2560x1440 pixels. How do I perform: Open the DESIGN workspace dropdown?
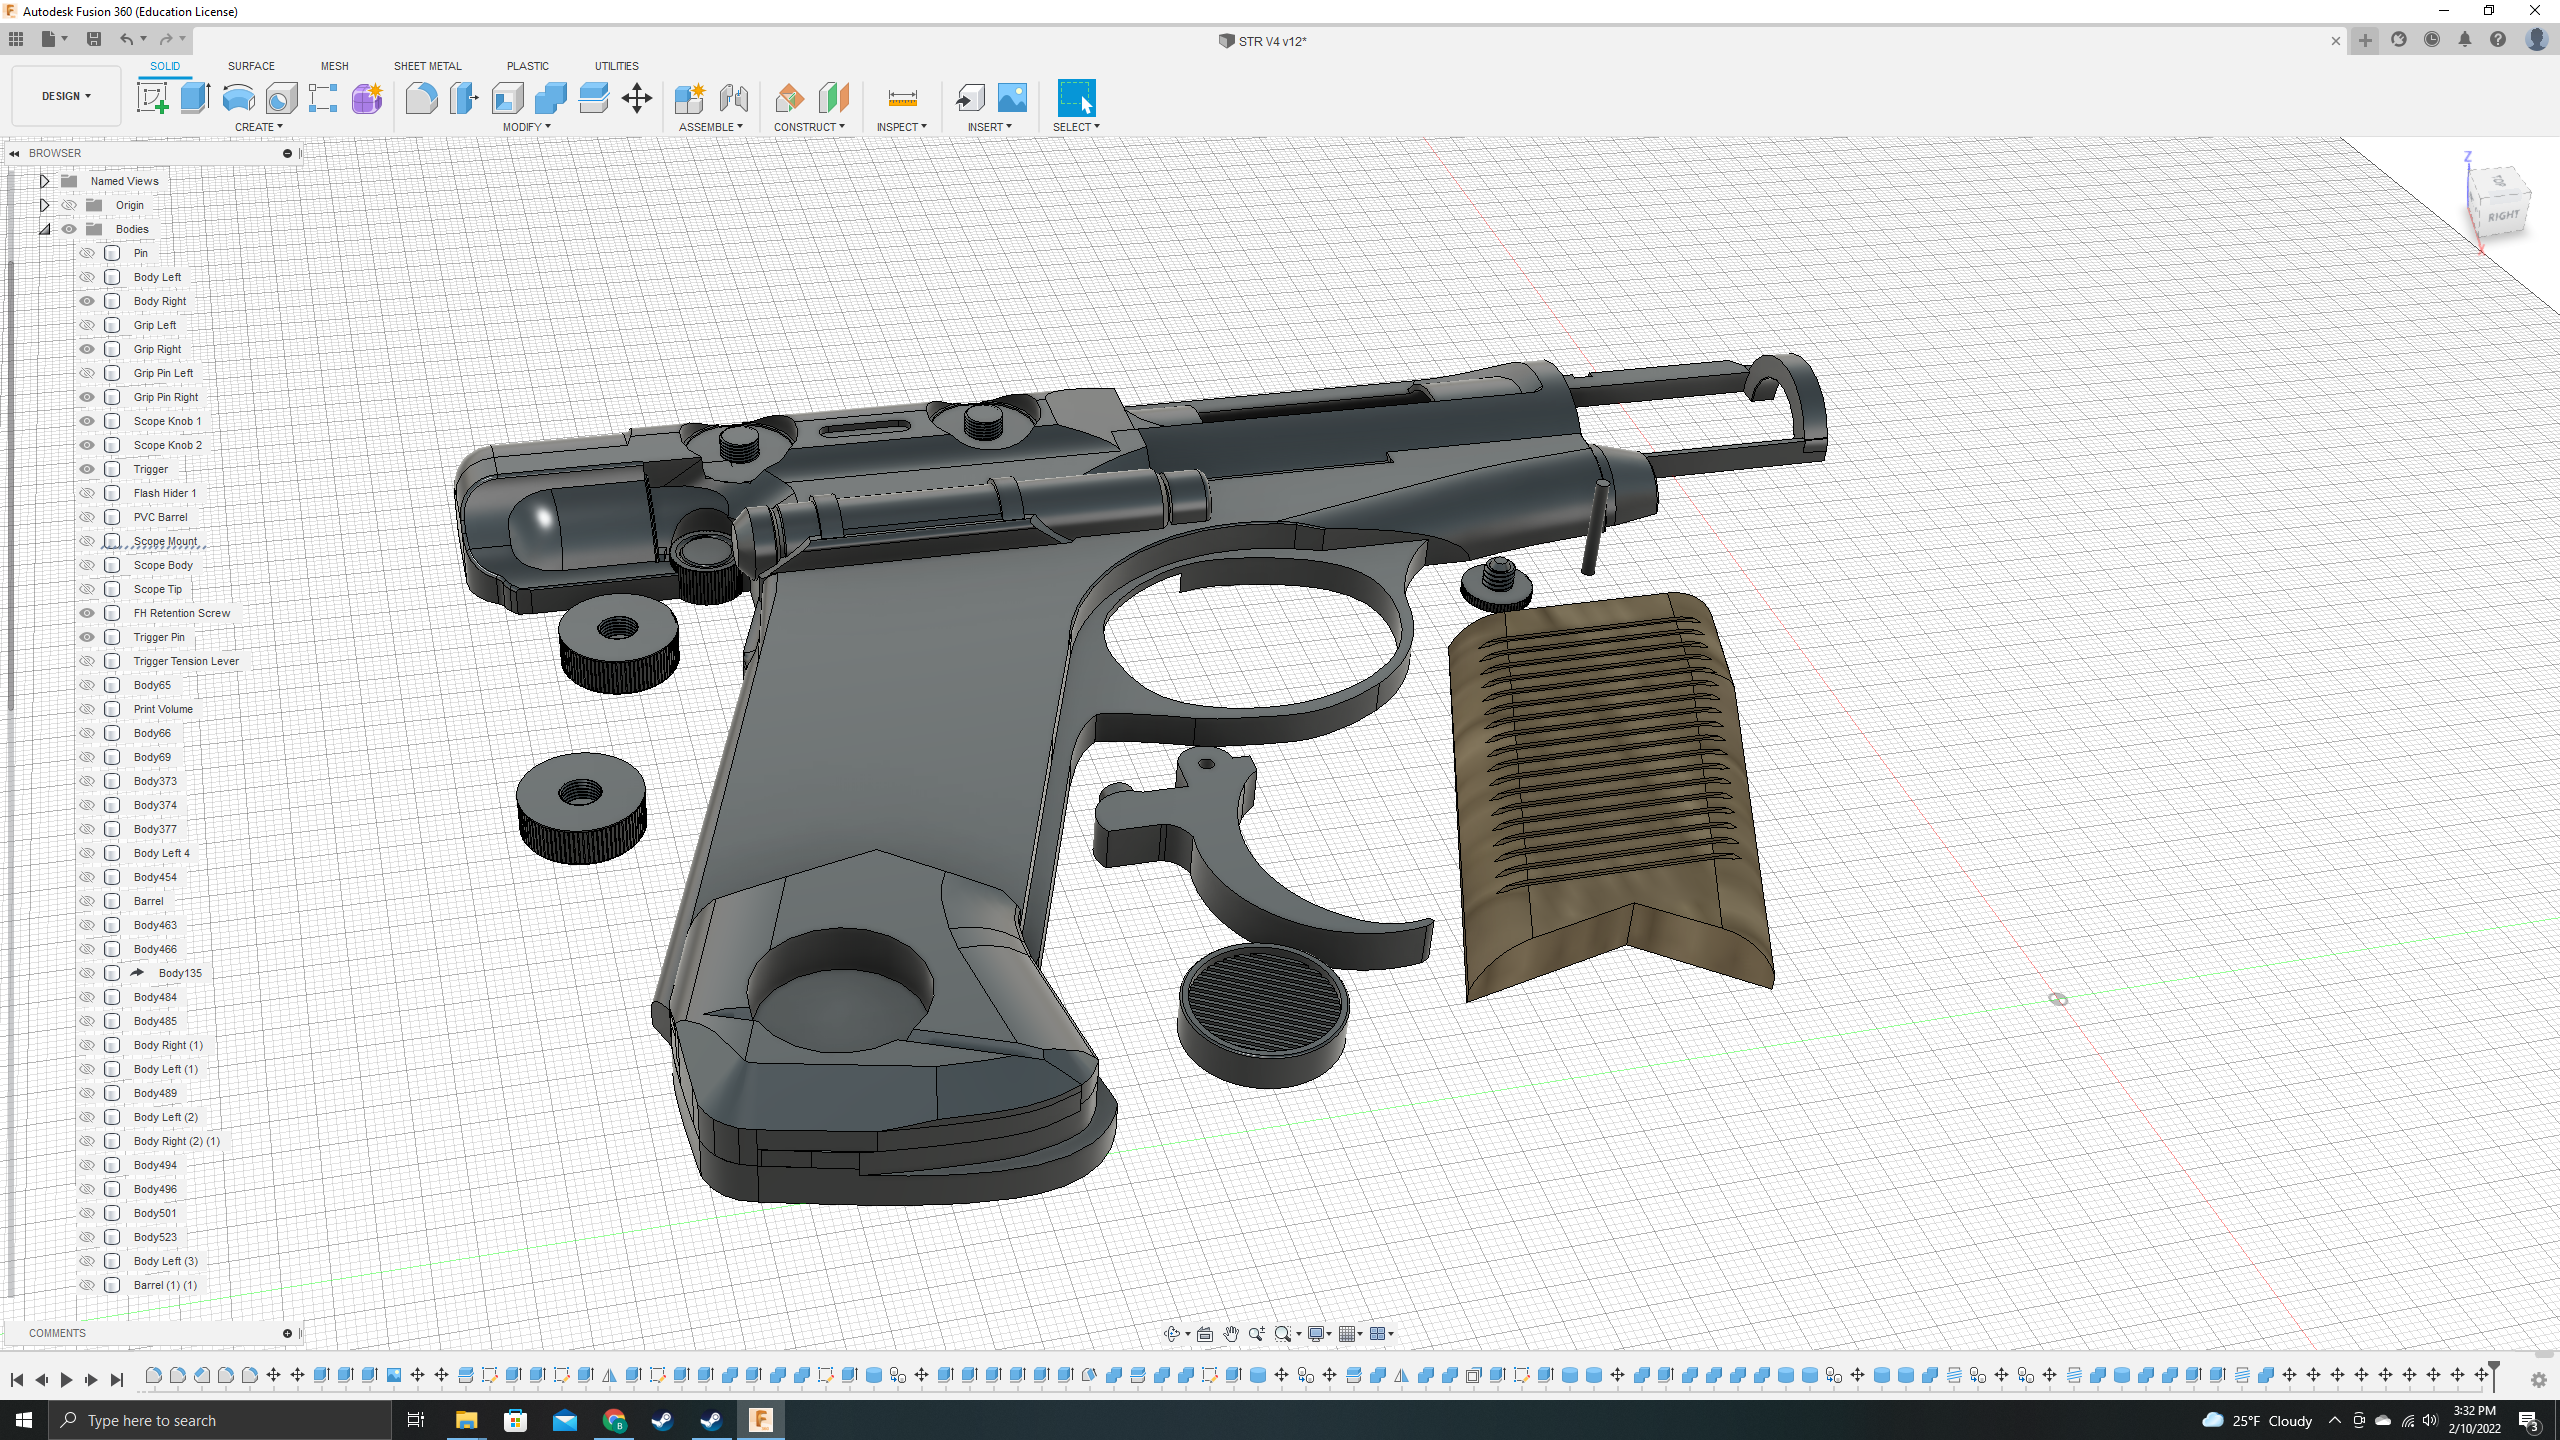(66, 96)
